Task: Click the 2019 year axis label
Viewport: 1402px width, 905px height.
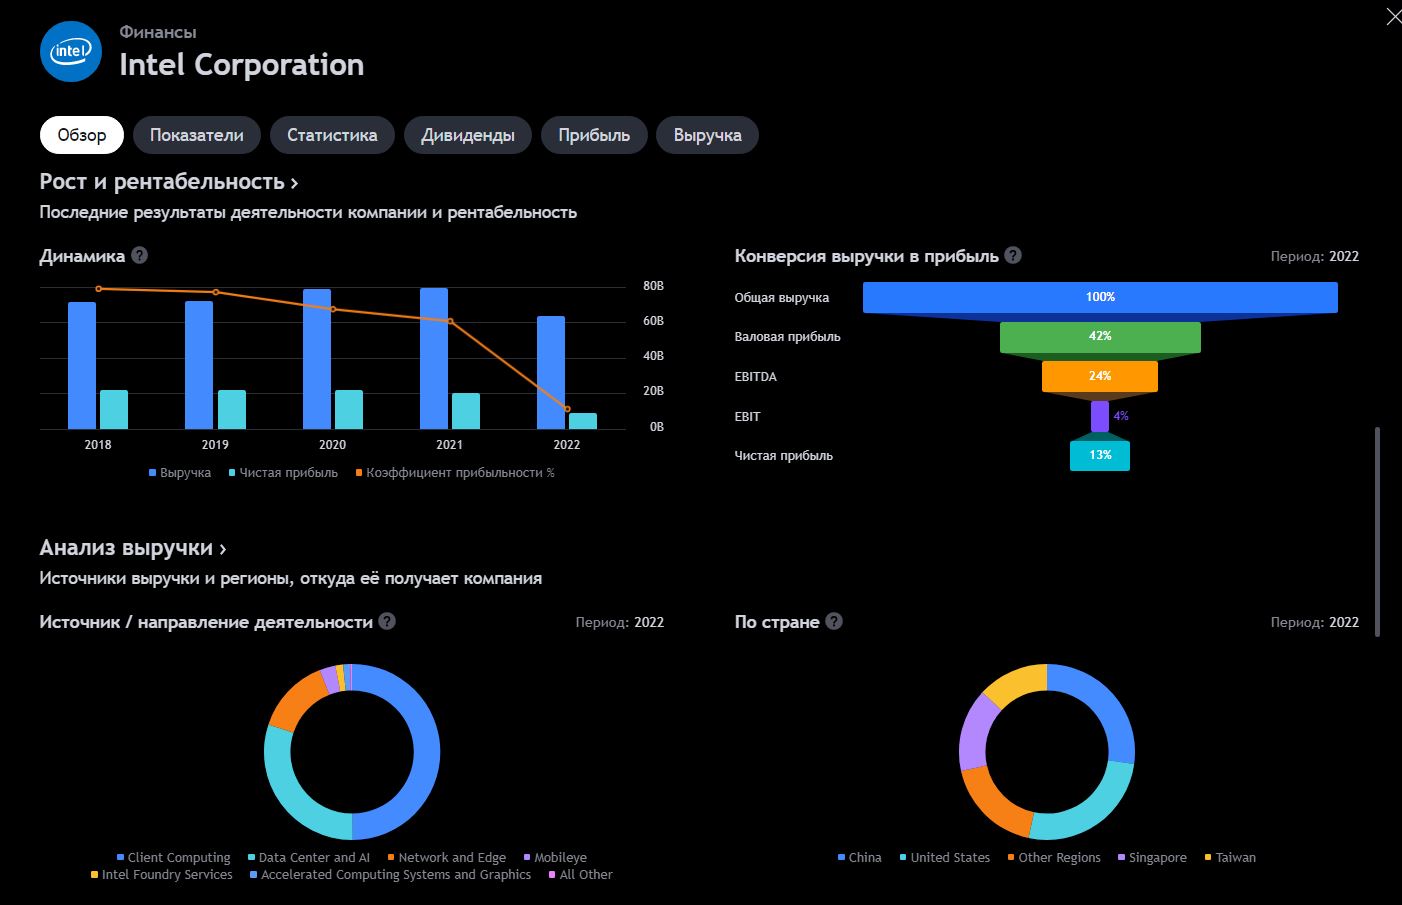Action: [x=215, y=445]
